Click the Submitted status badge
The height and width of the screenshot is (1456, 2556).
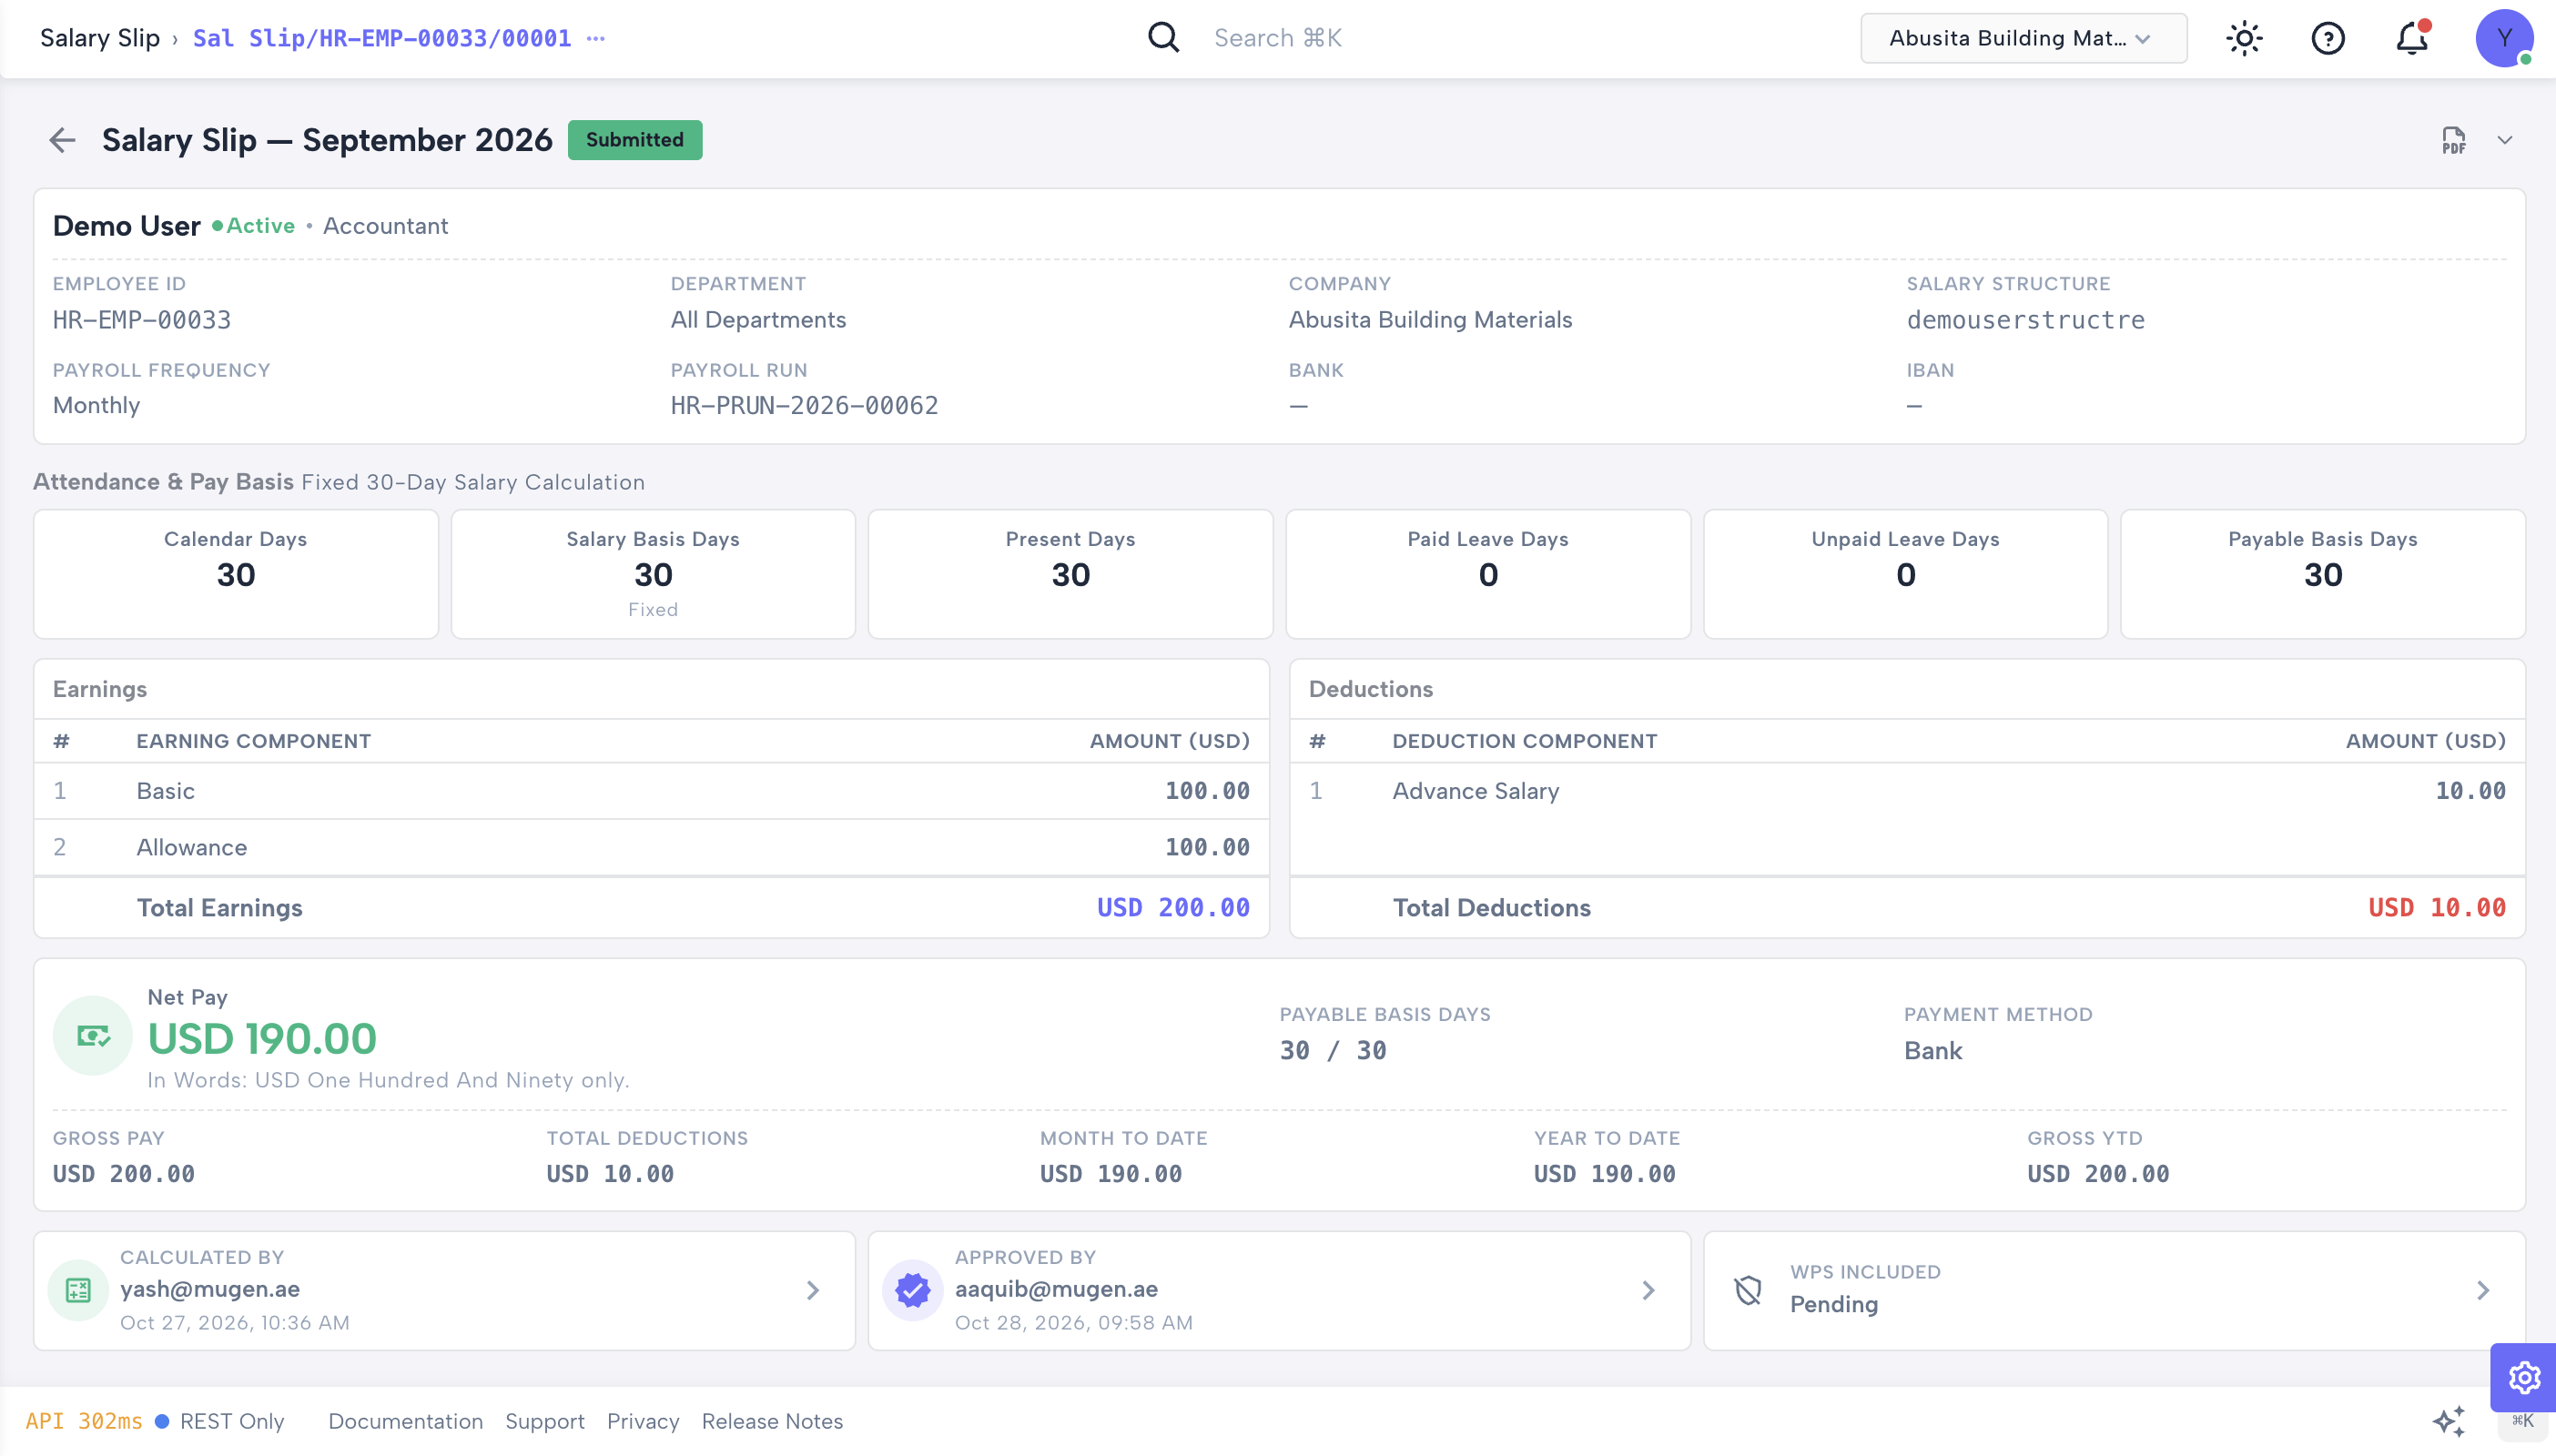[635, 140]
